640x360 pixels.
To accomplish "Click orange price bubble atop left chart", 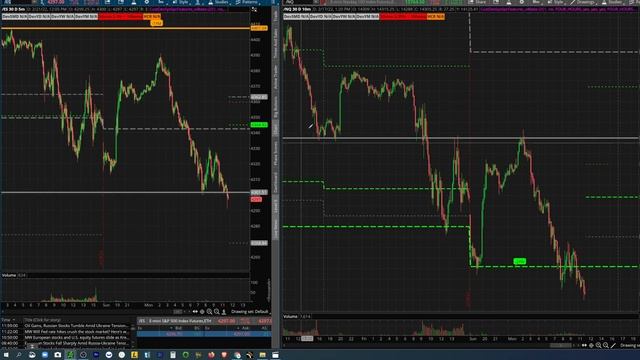I will 157,23.
